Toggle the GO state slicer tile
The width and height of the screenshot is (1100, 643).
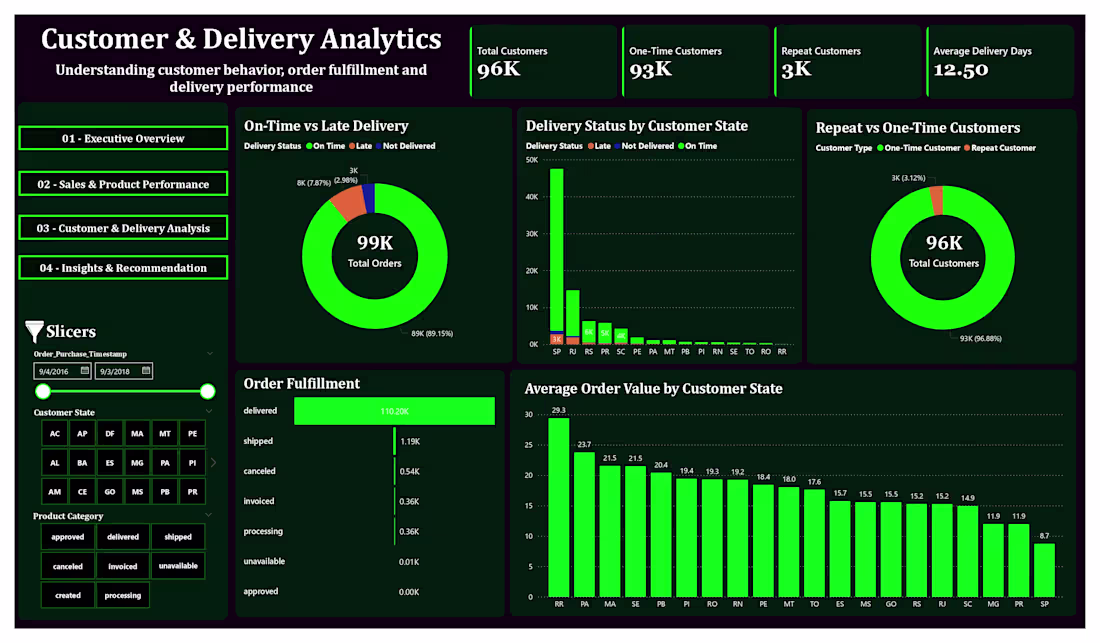click(109, 492)
